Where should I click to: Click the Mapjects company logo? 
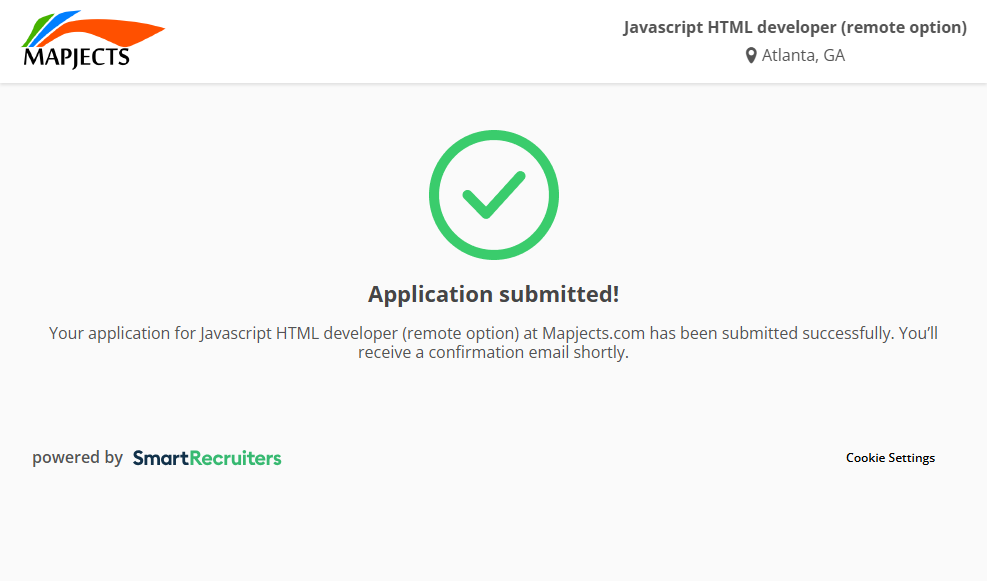pos(92,41)
